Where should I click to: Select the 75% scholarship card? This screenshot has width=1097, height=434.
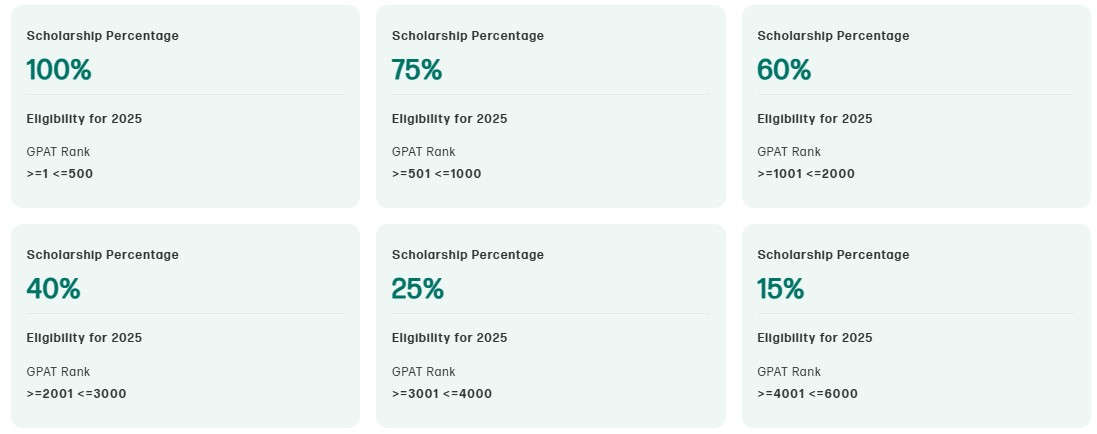click(550, 106)
